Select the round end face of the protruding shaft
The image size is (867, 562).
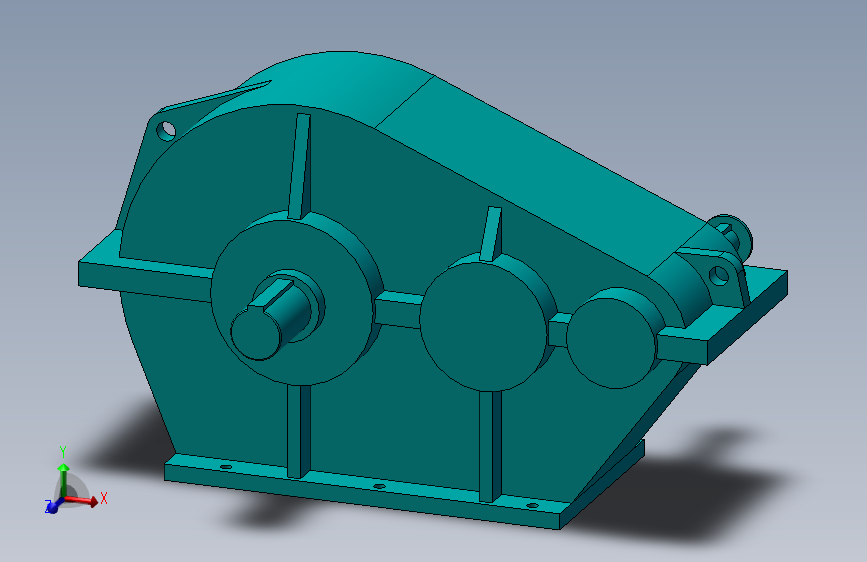[x=258, y=334]
